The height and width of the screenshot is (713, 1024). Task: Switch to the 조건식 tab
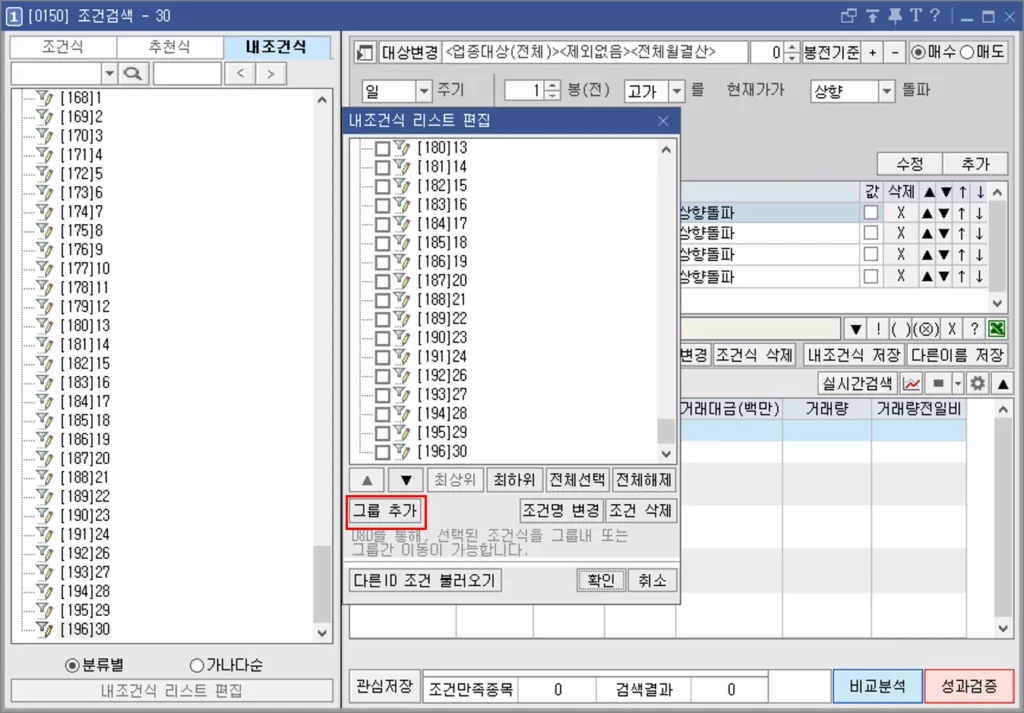click(63, 47)
